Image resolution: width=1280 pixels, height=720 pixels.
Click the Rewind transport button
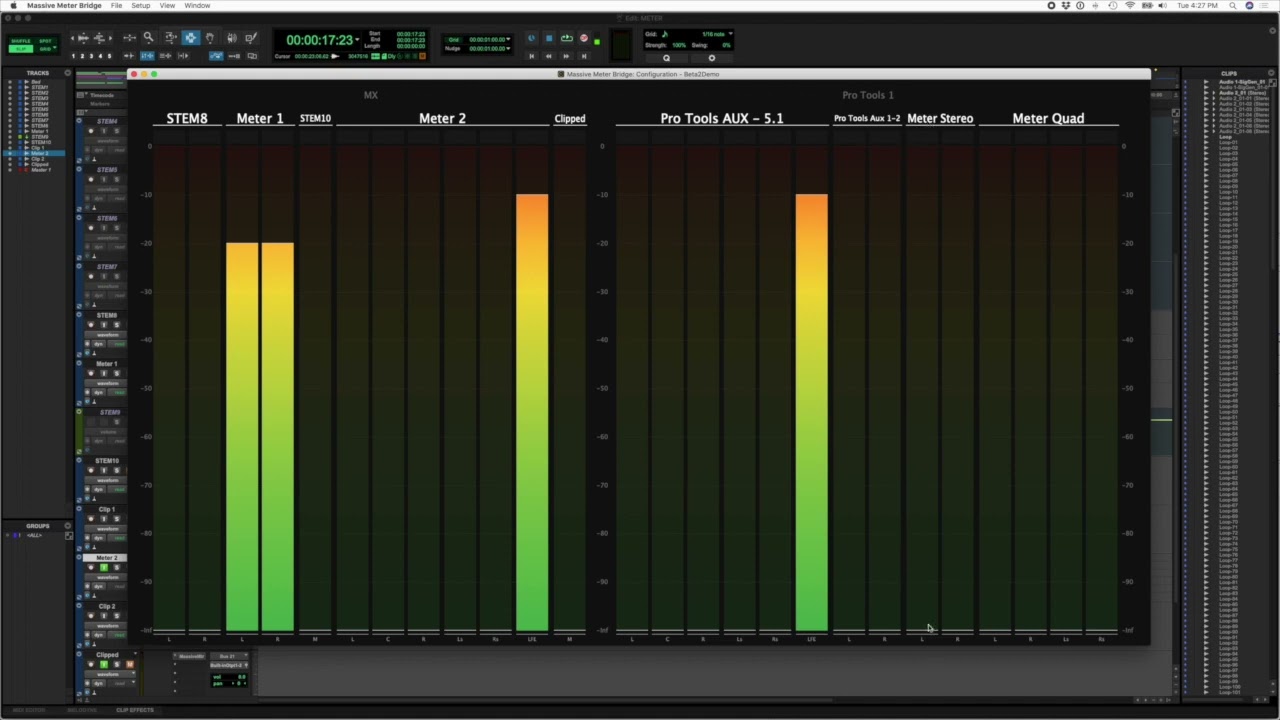[x=548, y=56]
